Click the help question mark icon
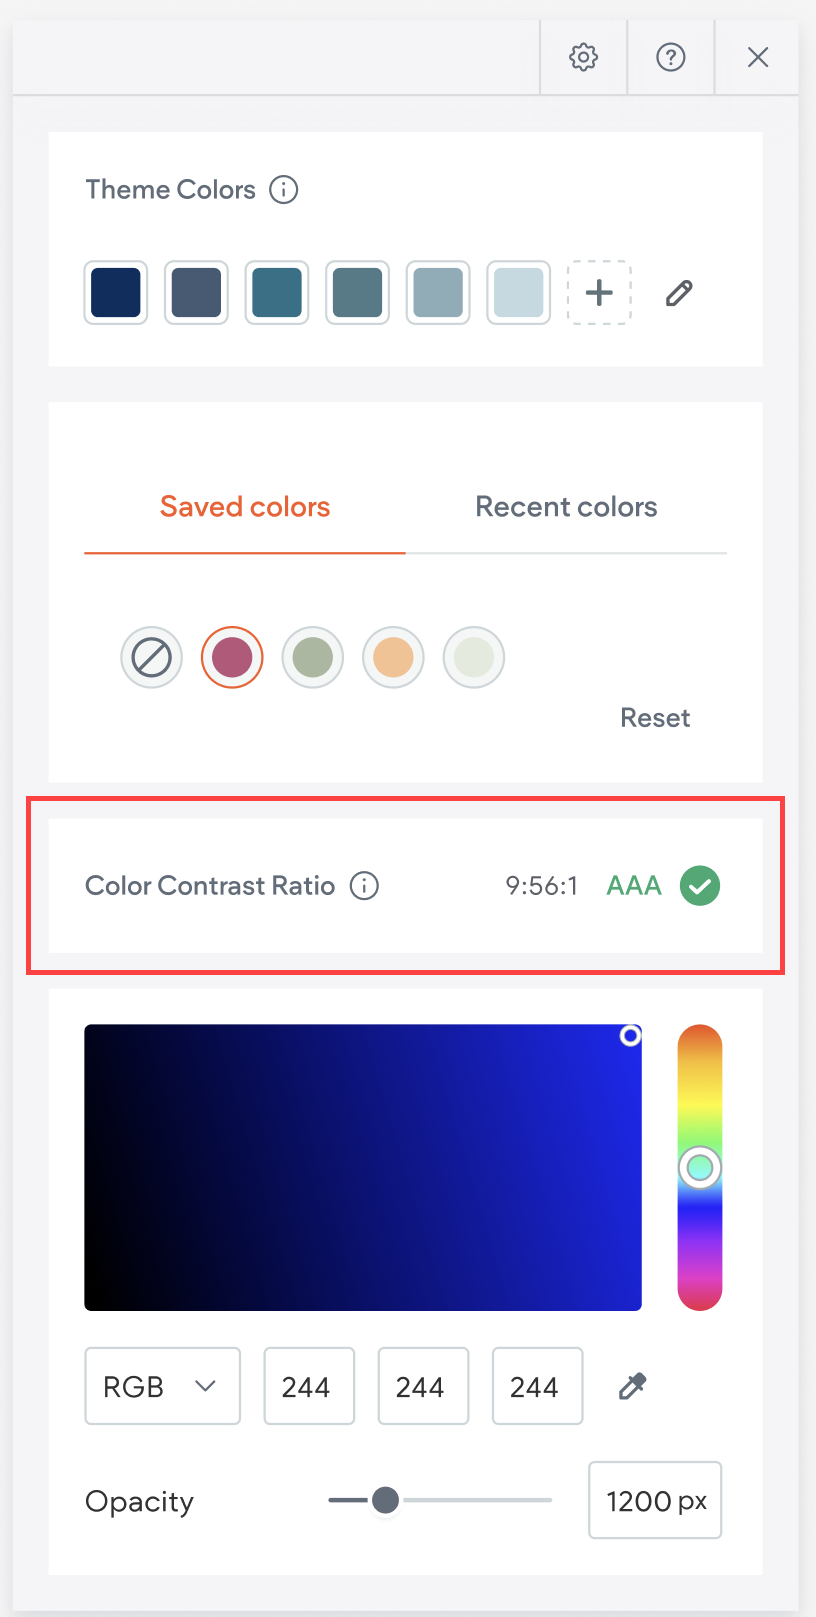This screenshot has width=816, height=1617. tap(671, 57)
